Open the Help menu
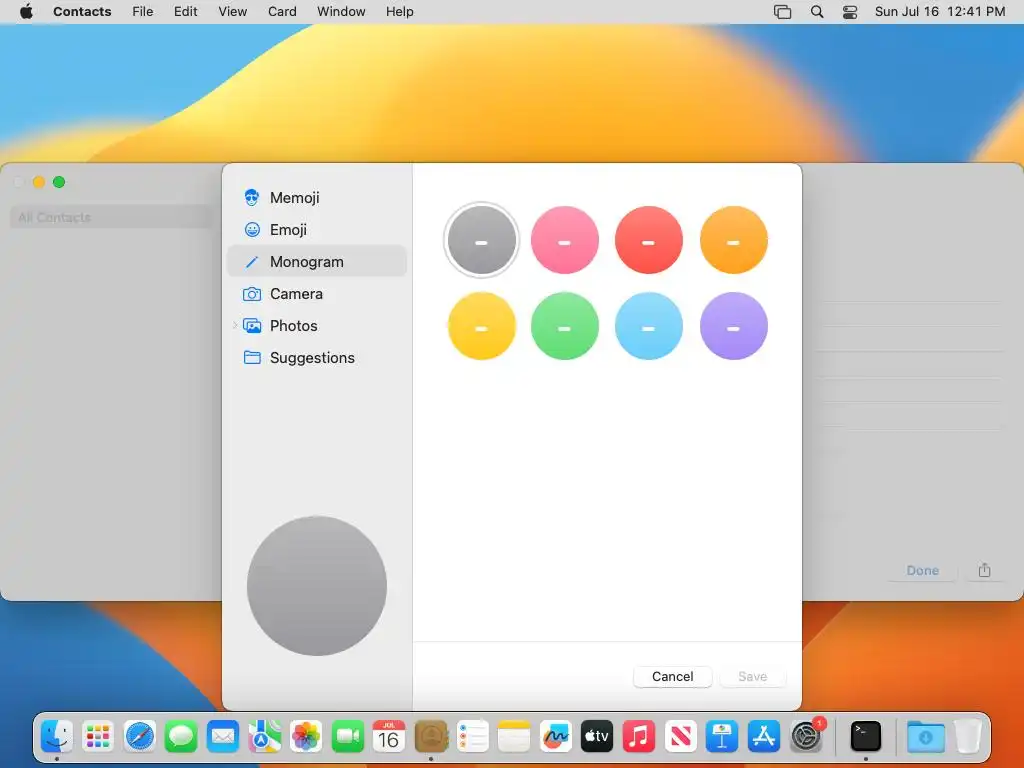This screenshot has width=1024, height=768. pyautogui.click(x=400, y=12)
